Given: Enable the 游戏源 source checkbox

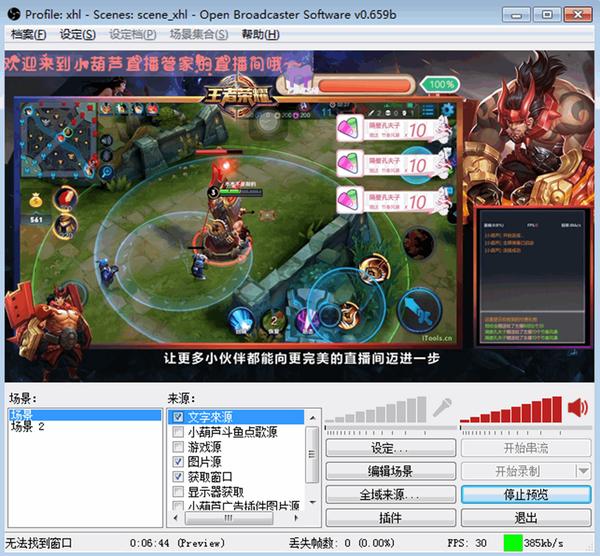Looking at the screenshot, I should pos(178,447).
